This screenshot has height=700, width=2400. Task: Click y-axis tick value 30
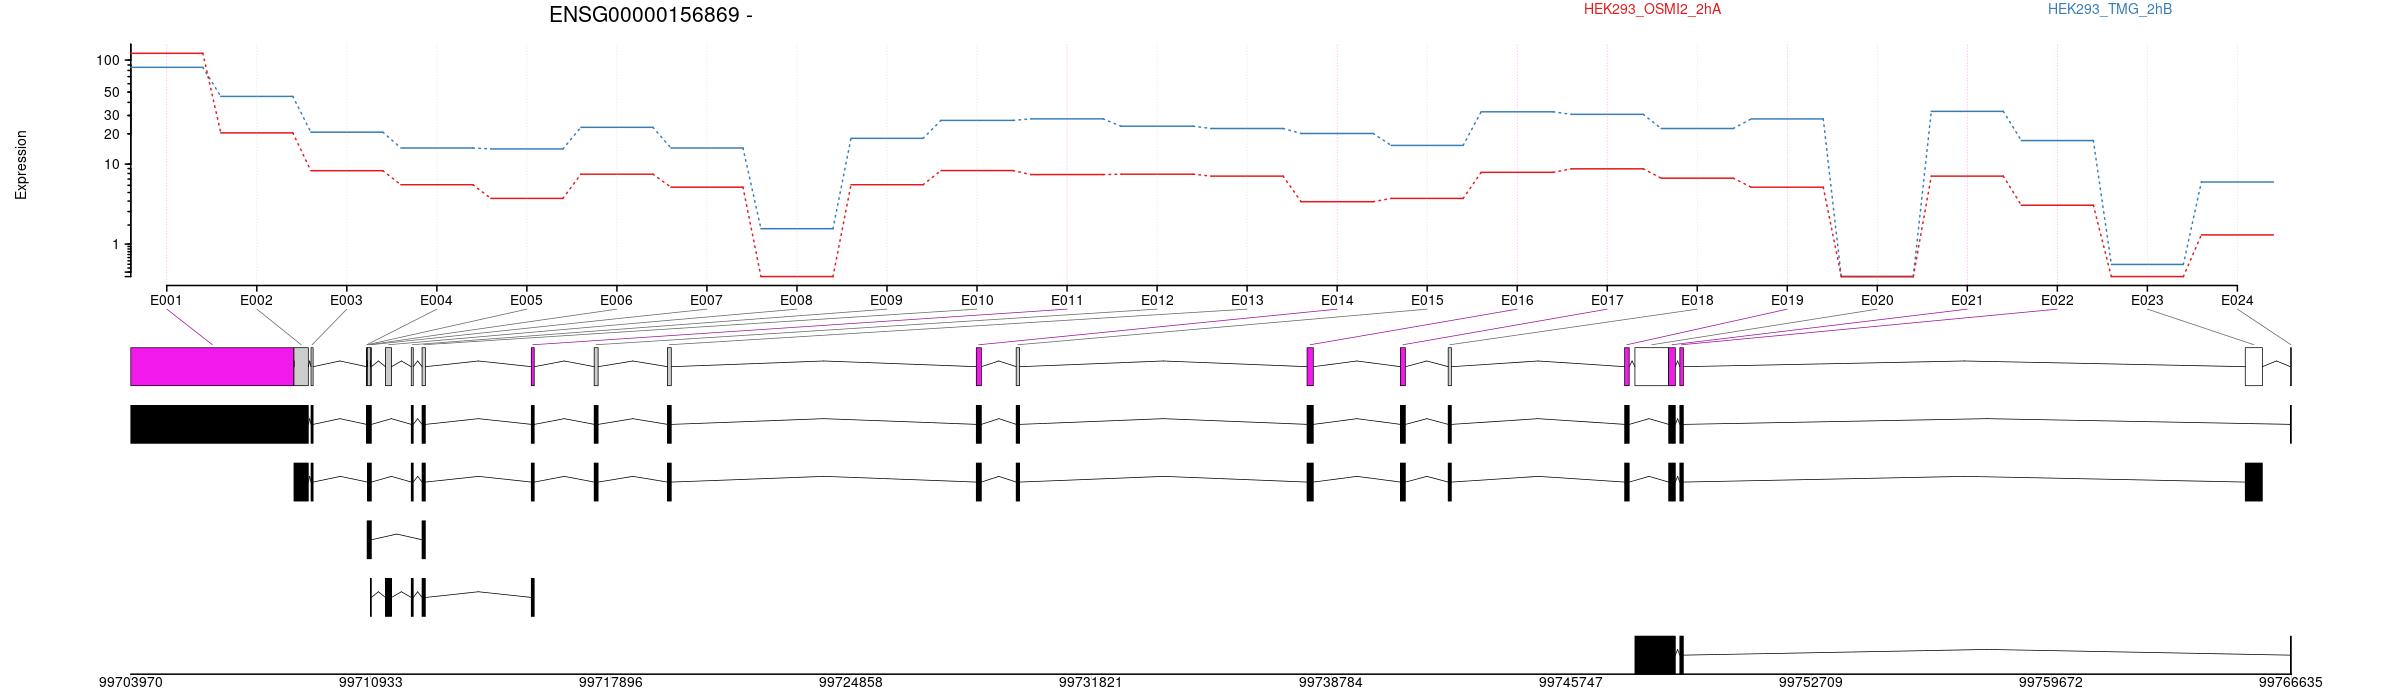[112, 115]
